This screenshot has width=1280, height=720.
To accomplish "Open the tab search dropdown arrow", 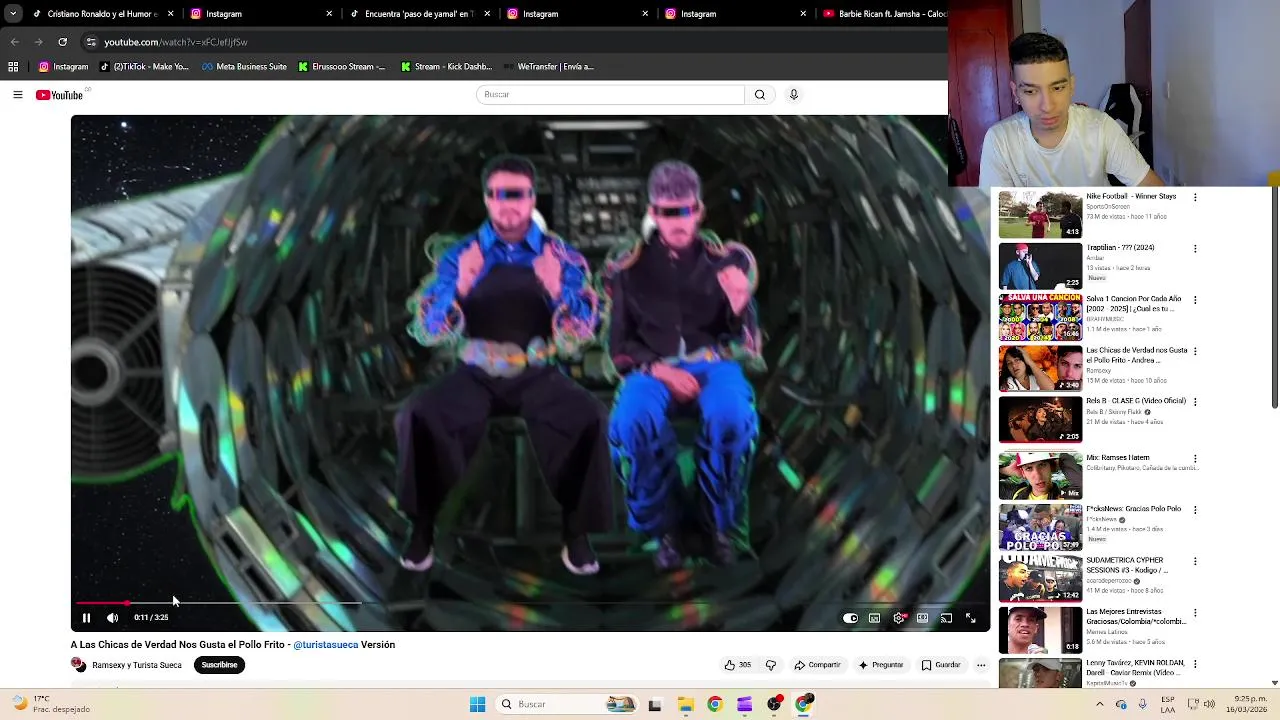I will 12,14.
